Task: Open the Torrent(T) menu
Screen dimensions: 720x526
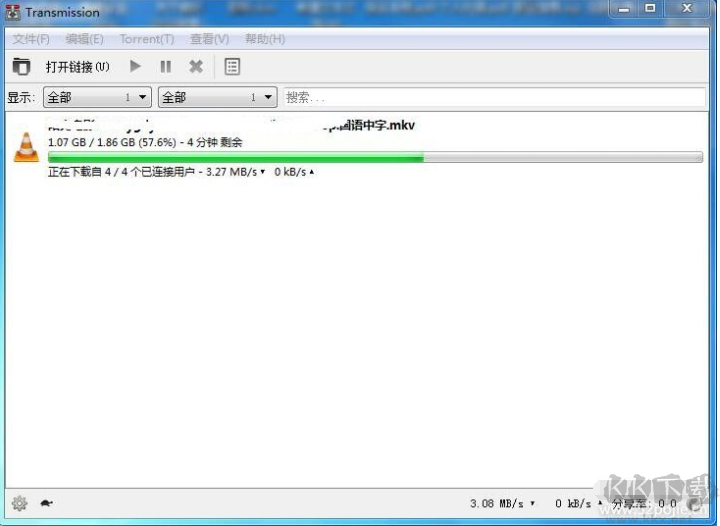Action: click(146, 39)
